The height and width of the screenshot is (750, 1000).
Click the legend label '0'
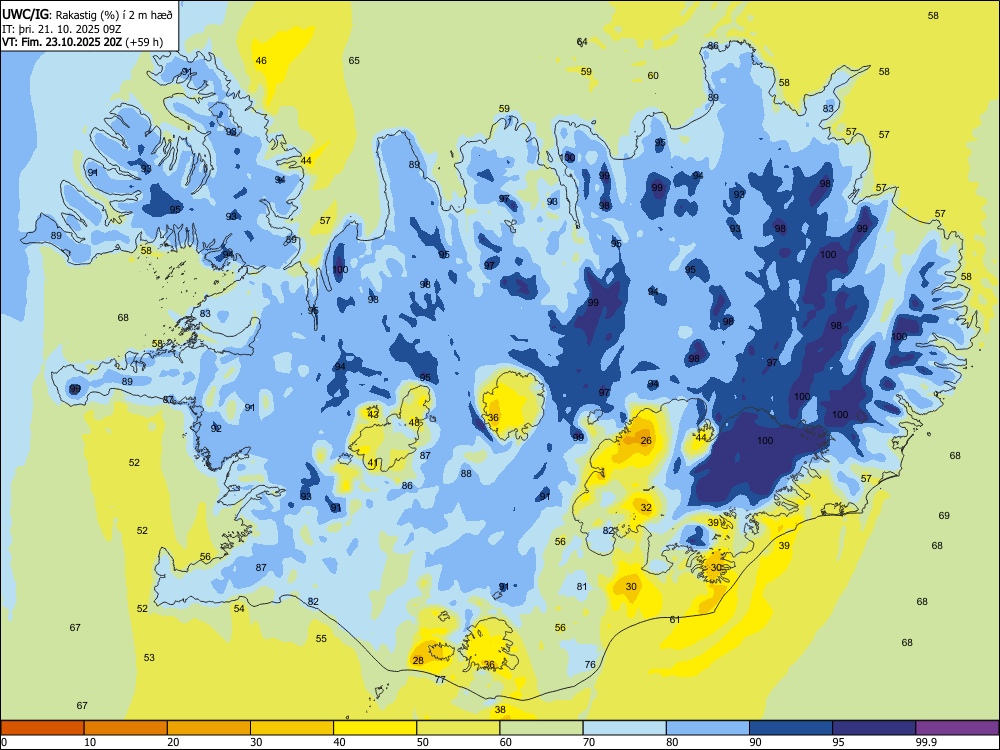[4, 742]
